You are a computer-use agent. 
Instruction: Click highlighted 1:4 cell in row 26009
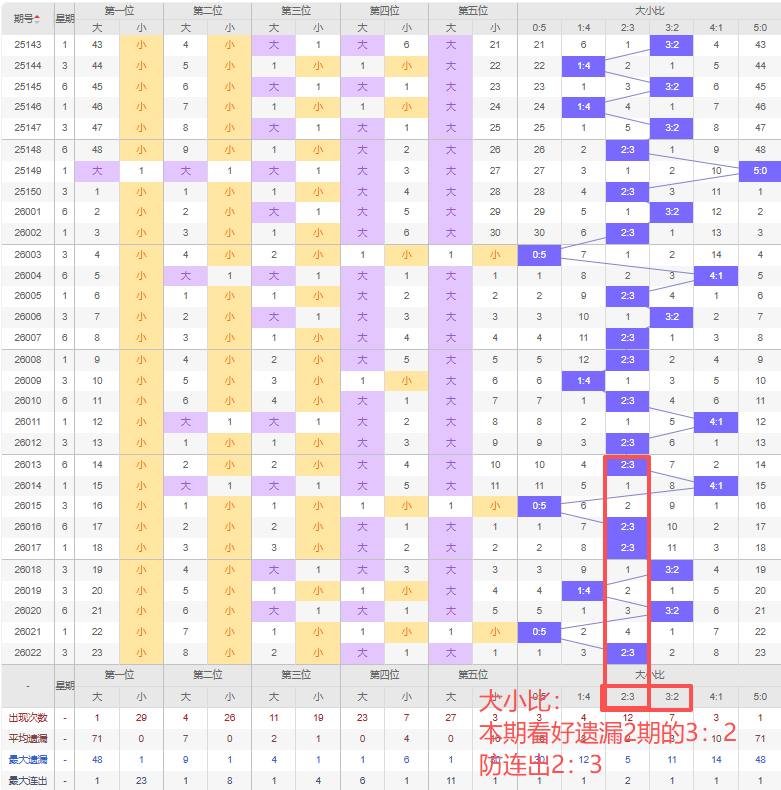tap(583, 381)
